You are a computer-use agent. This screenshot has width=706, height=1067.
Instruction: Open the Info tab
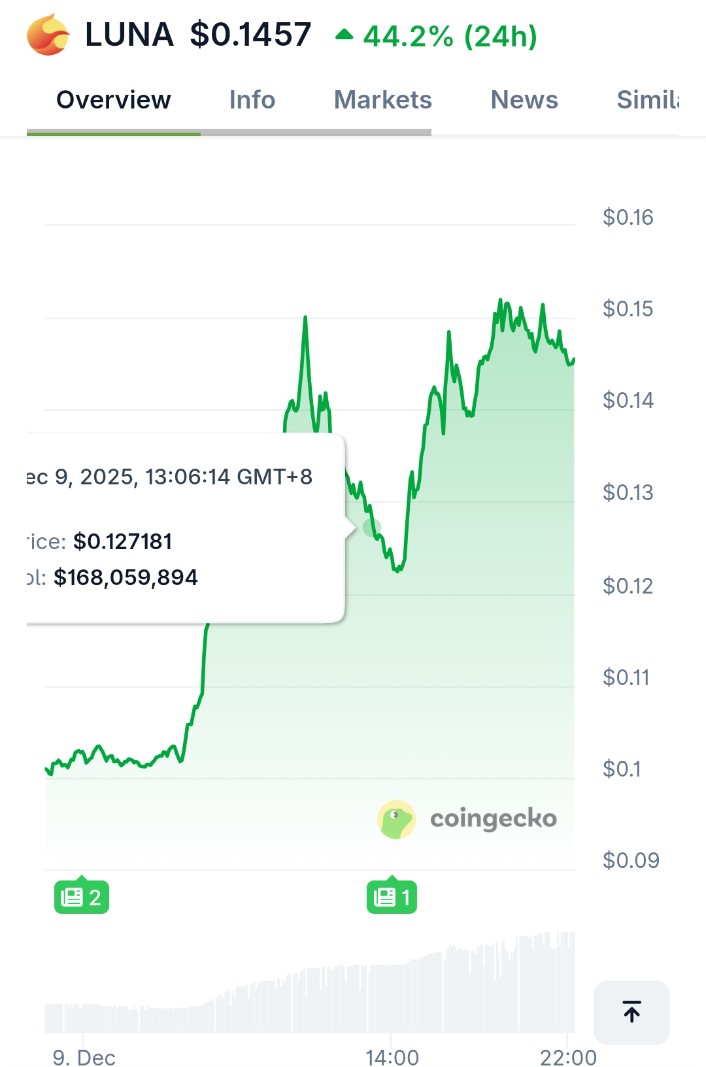[252, 100]
